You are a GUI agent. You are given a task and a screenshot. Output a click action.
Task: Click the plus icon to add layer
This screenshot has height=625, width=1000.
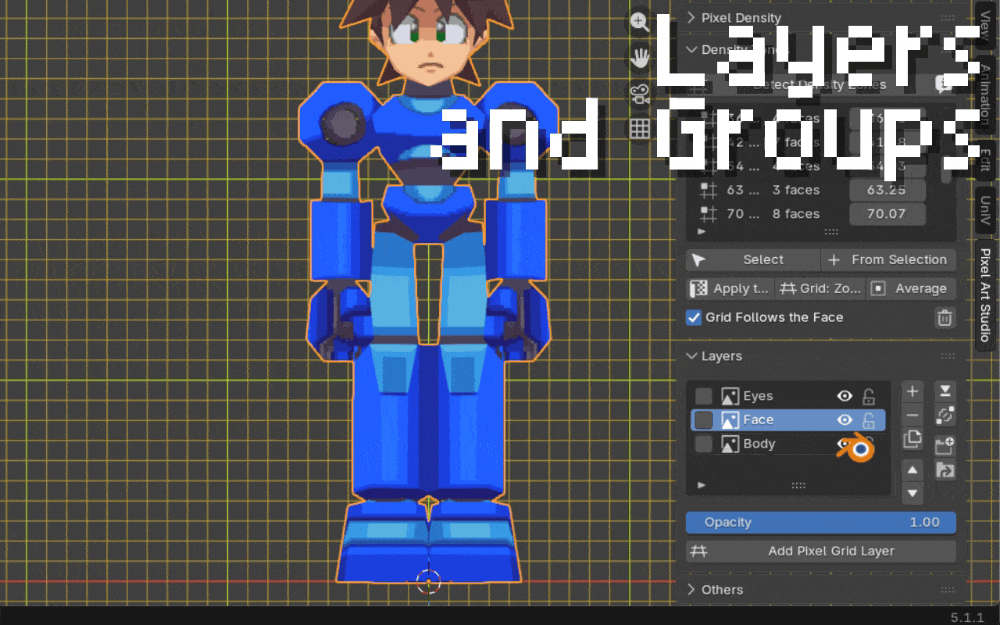tap(913, 392)
